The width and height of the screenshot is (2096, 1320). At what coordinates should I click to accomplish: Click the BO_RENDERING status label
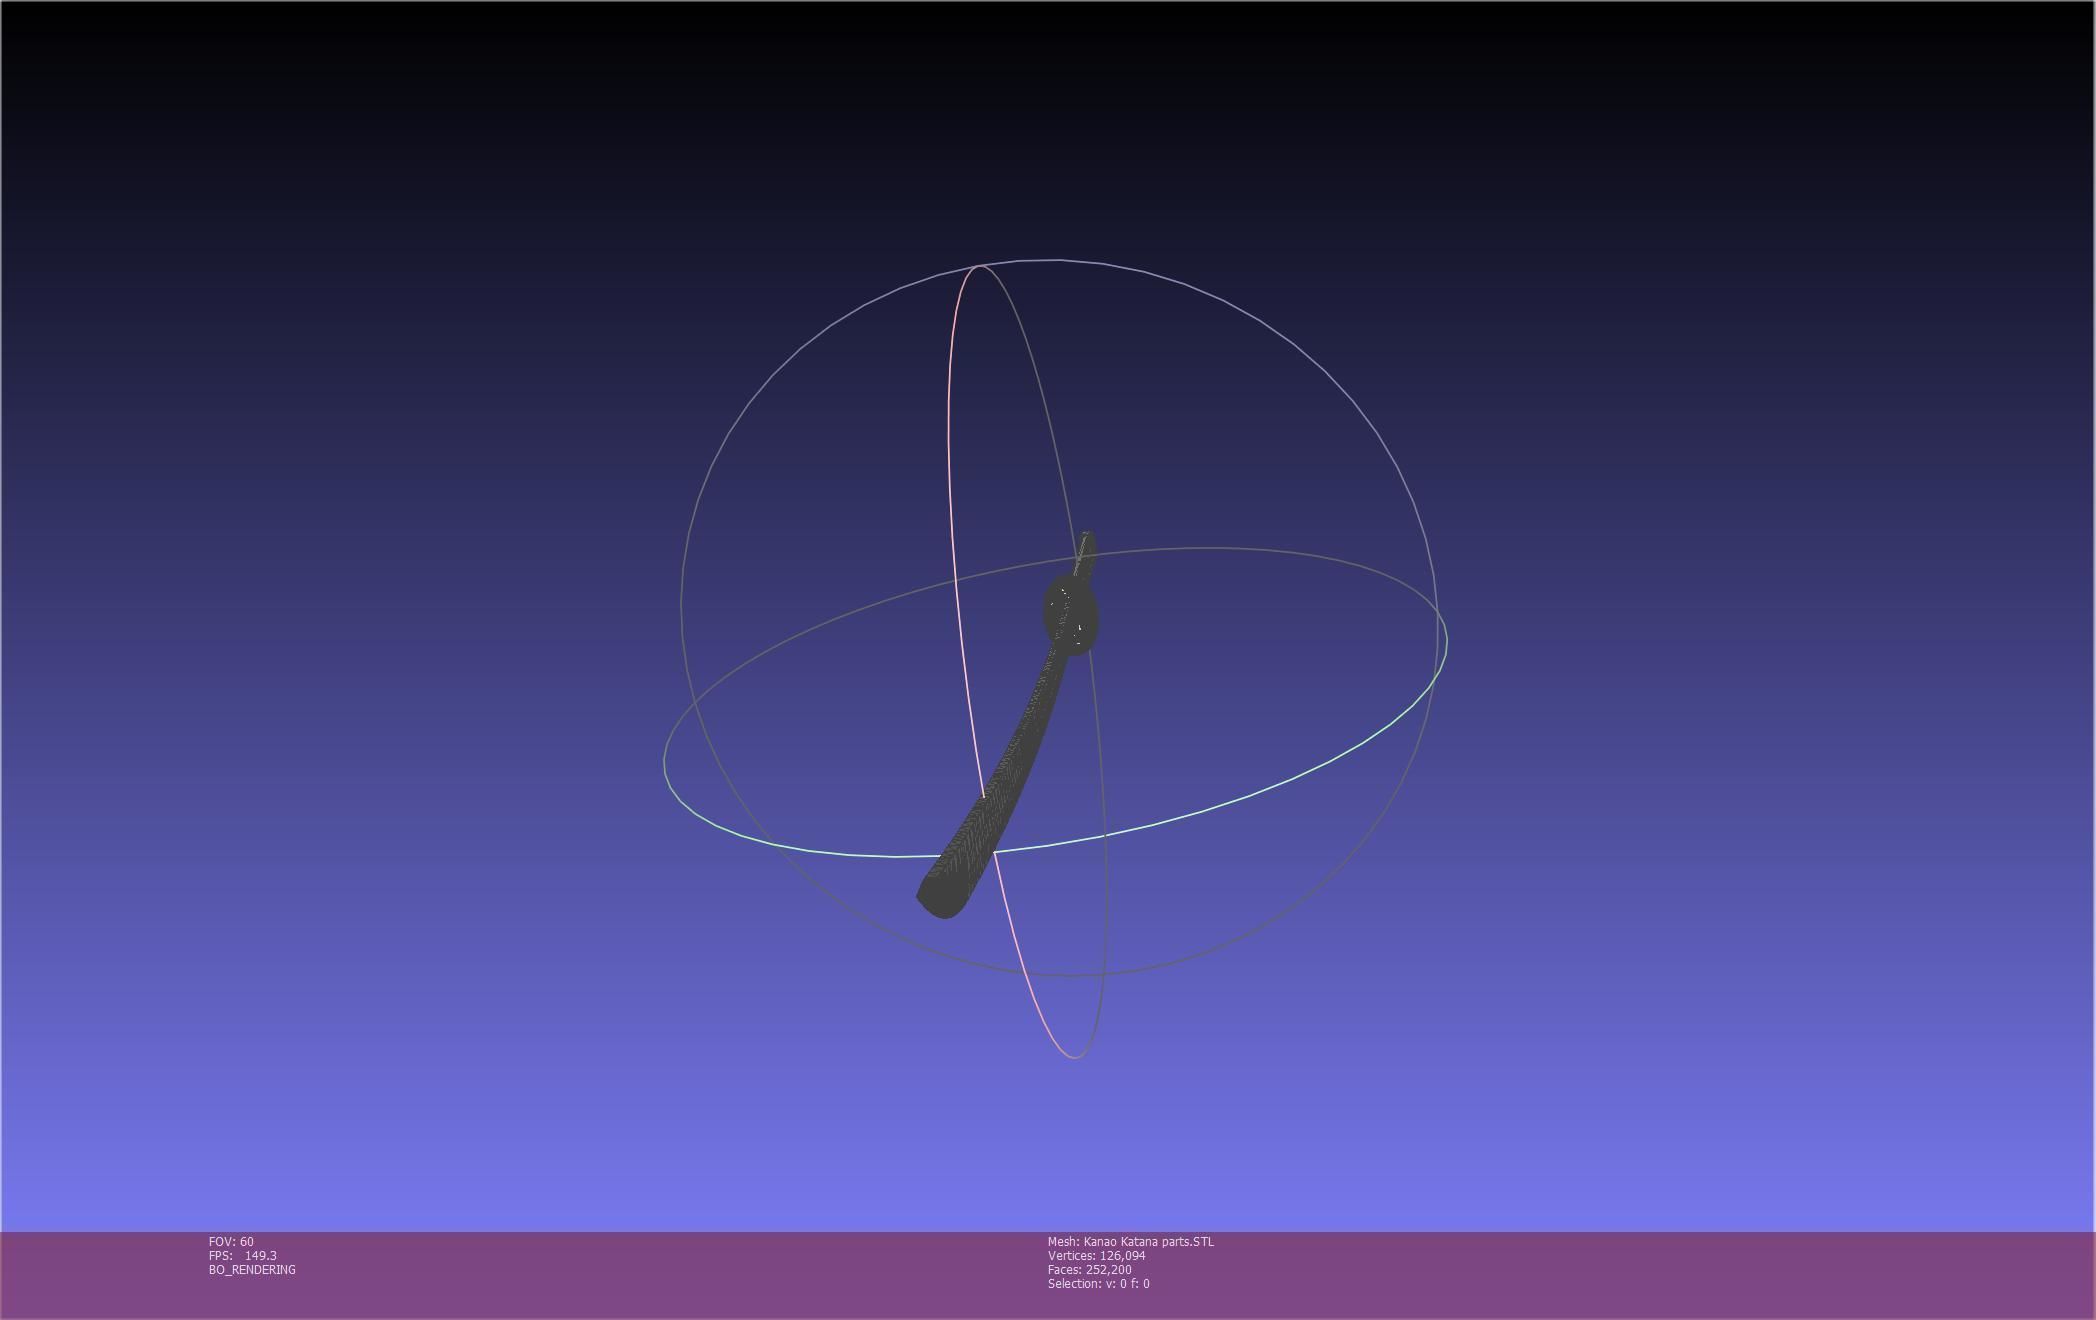(x=252, y=1269)
